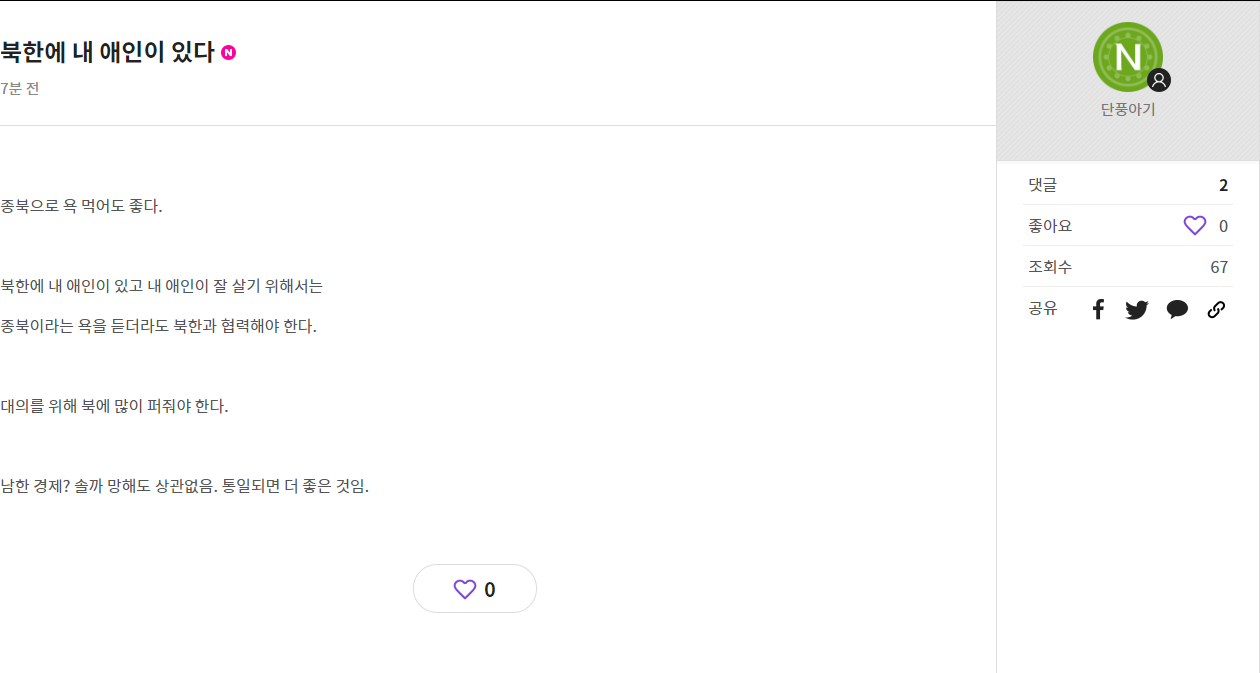
Task: Click the 7분 전 timestamp
Action: coord(20,88)
